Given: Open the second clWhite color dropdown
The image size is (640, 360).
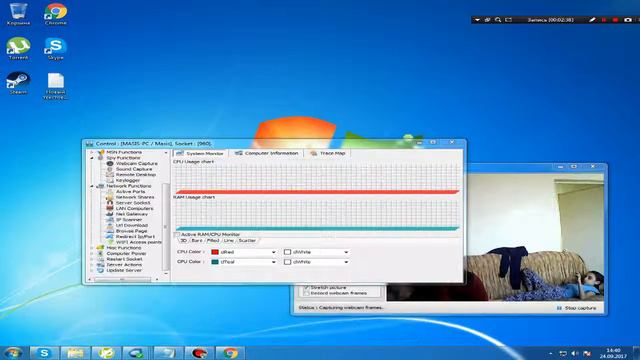Looking at the screenshot, I should tap(346, 262).
